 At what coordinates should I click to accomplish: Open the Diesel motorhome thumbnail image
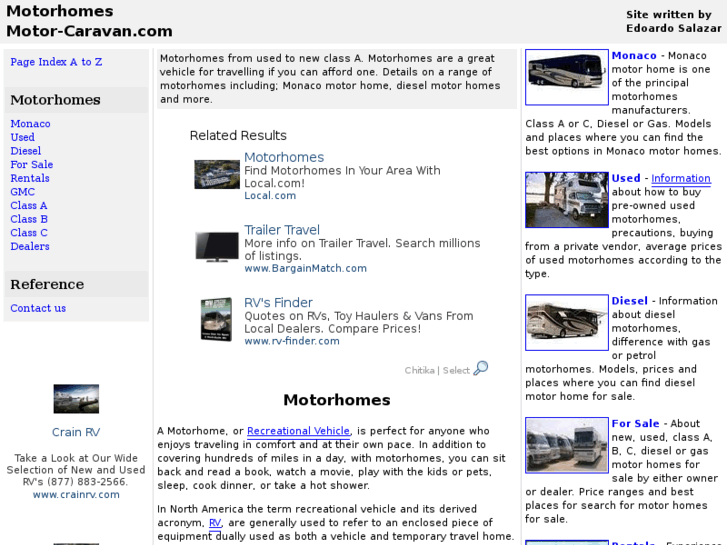pyautogui.click(x=567, y=322)
